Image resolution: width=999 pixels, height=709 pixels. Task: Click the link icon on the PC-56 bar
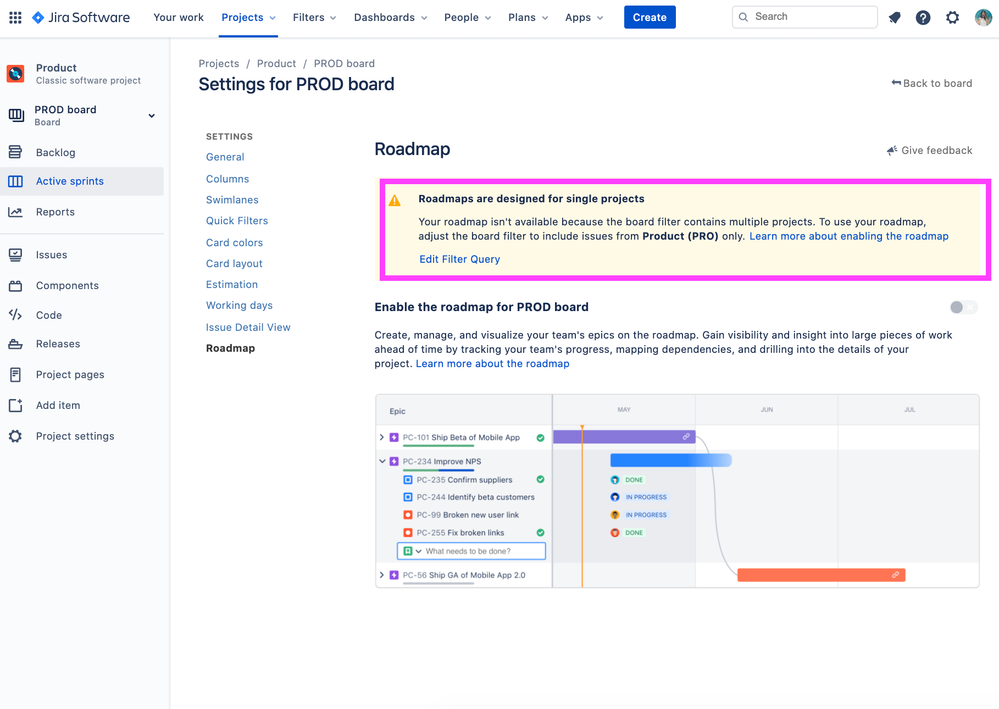[x=895, y=575]
